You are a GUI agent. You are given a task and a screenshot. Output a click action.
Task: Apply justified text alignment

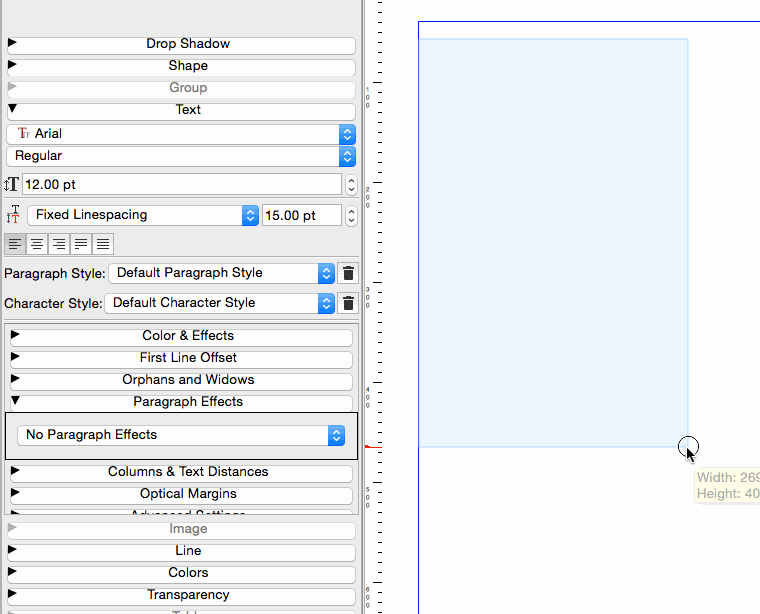[x=81, y=244]
